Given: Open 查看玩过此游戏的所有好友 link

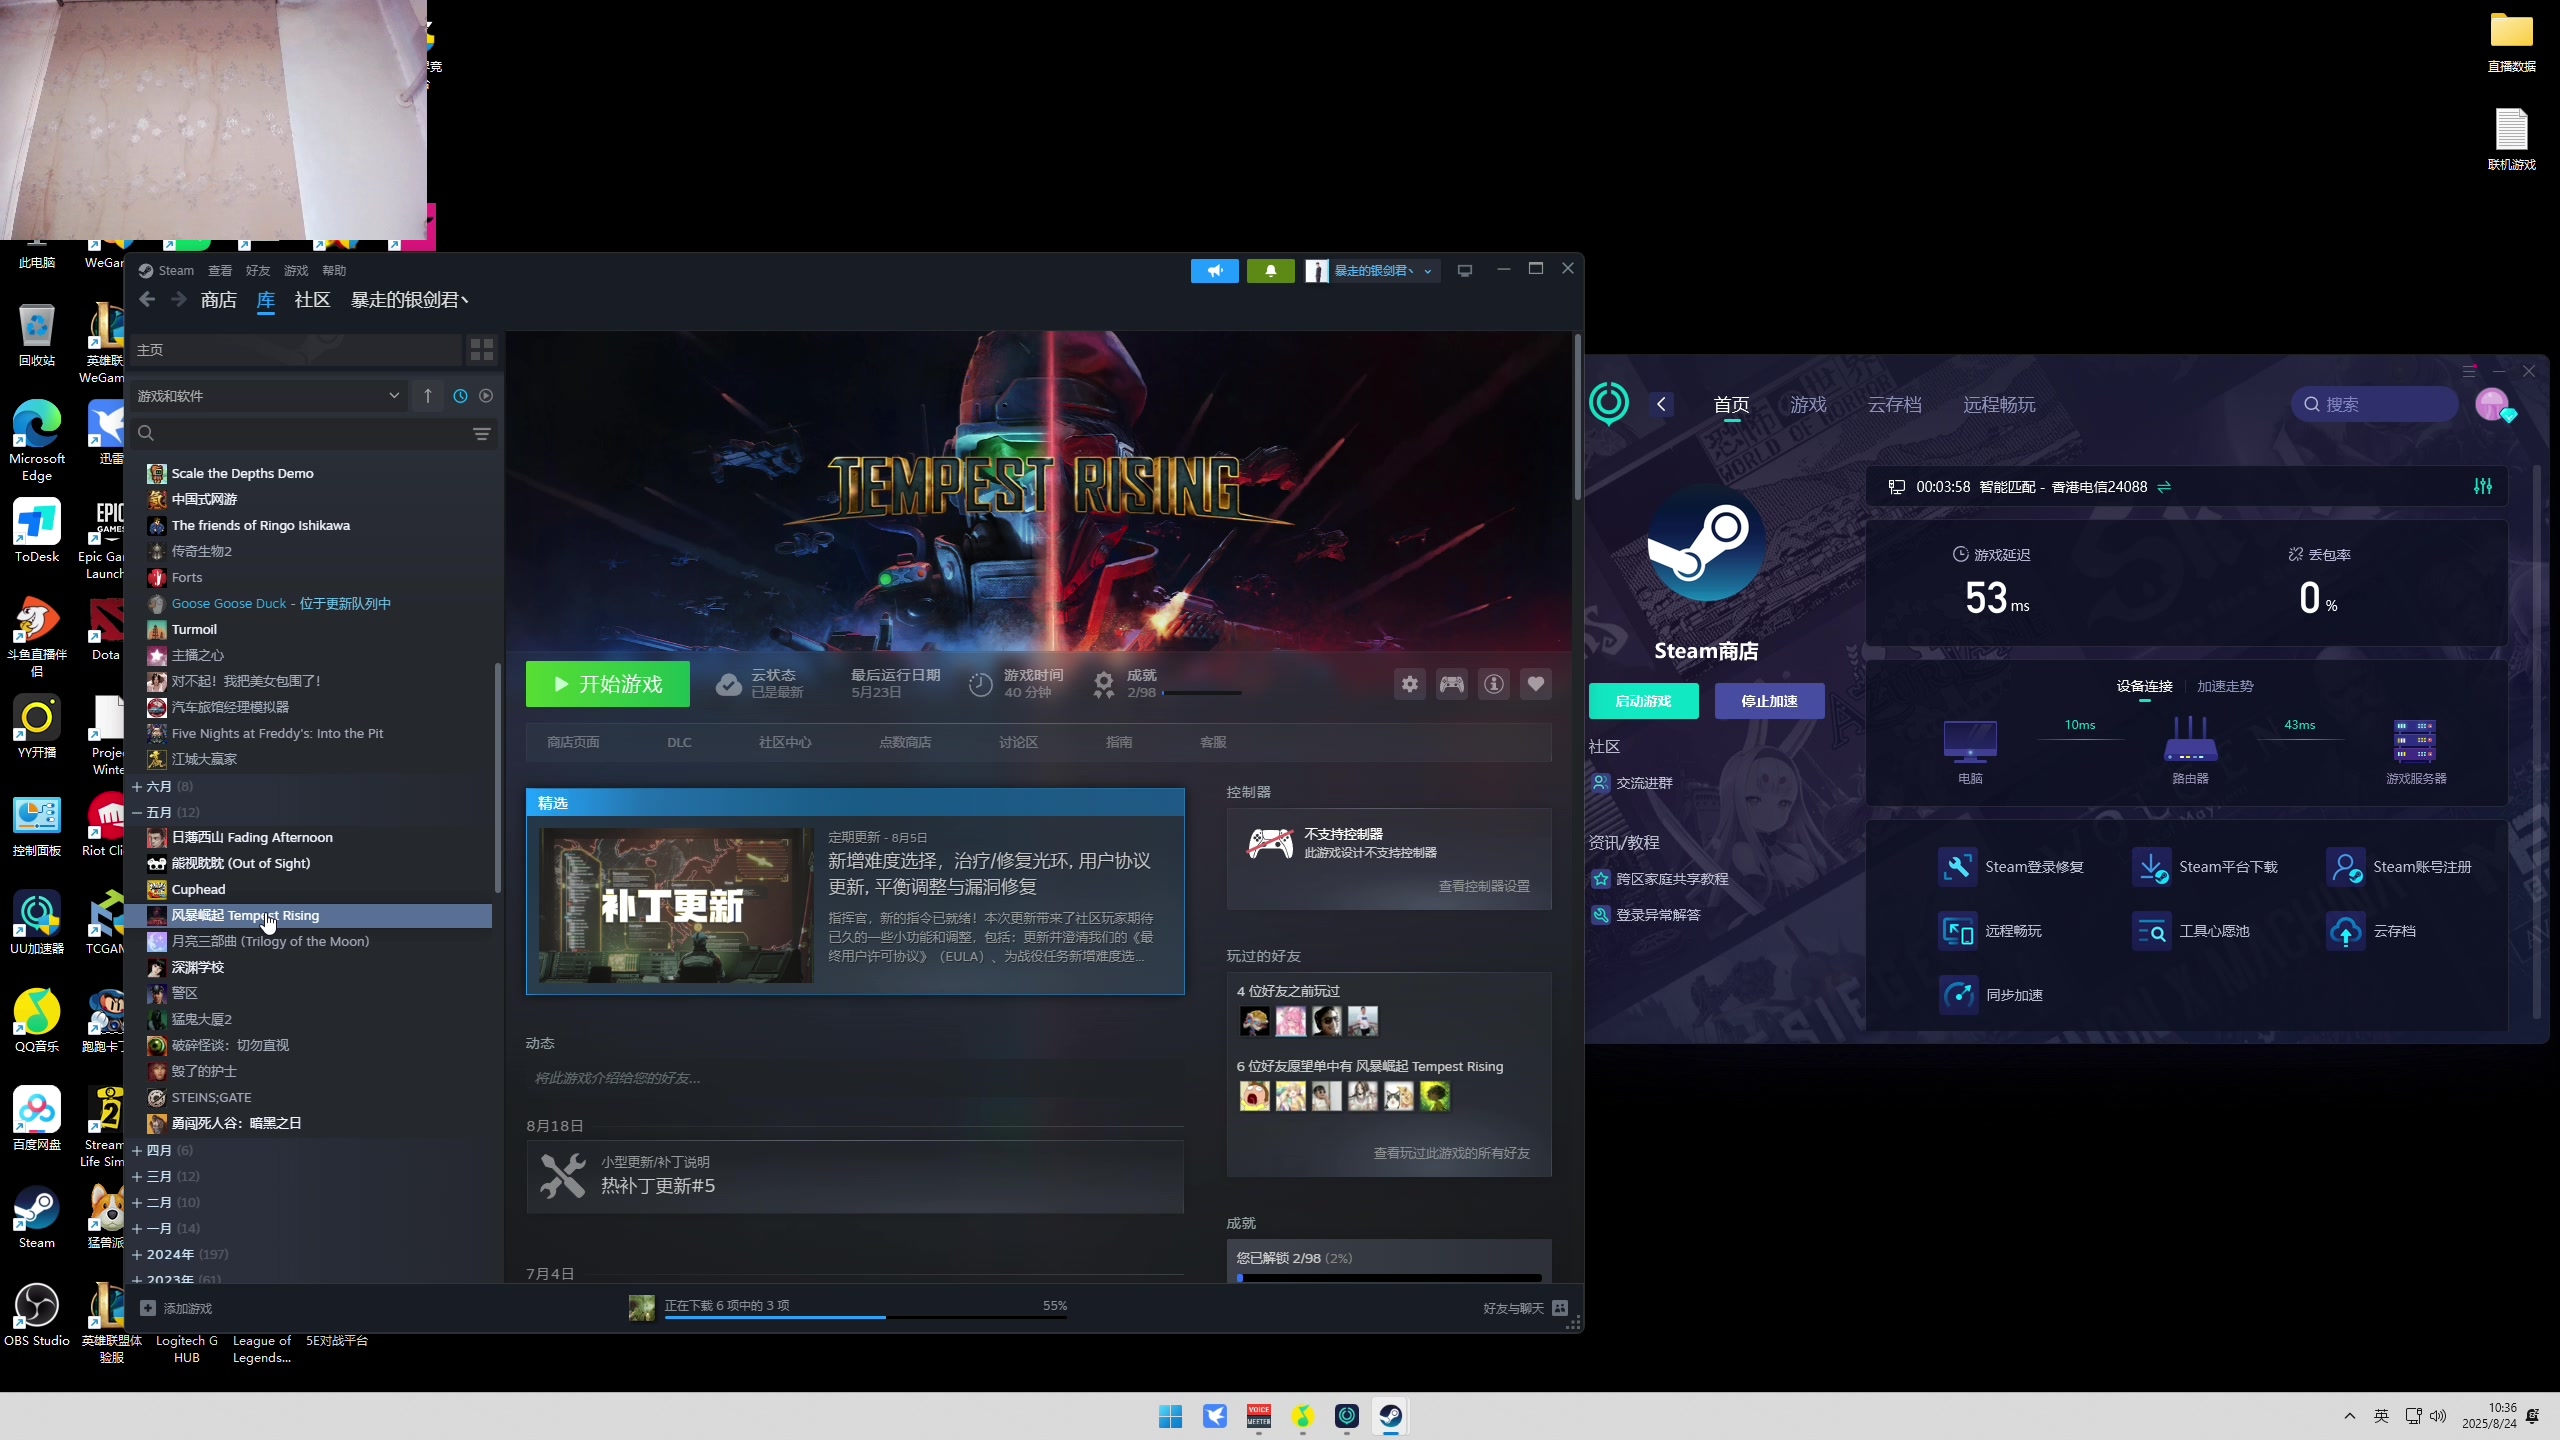Looking at the screenshot, I should tap(1452, 1153).
